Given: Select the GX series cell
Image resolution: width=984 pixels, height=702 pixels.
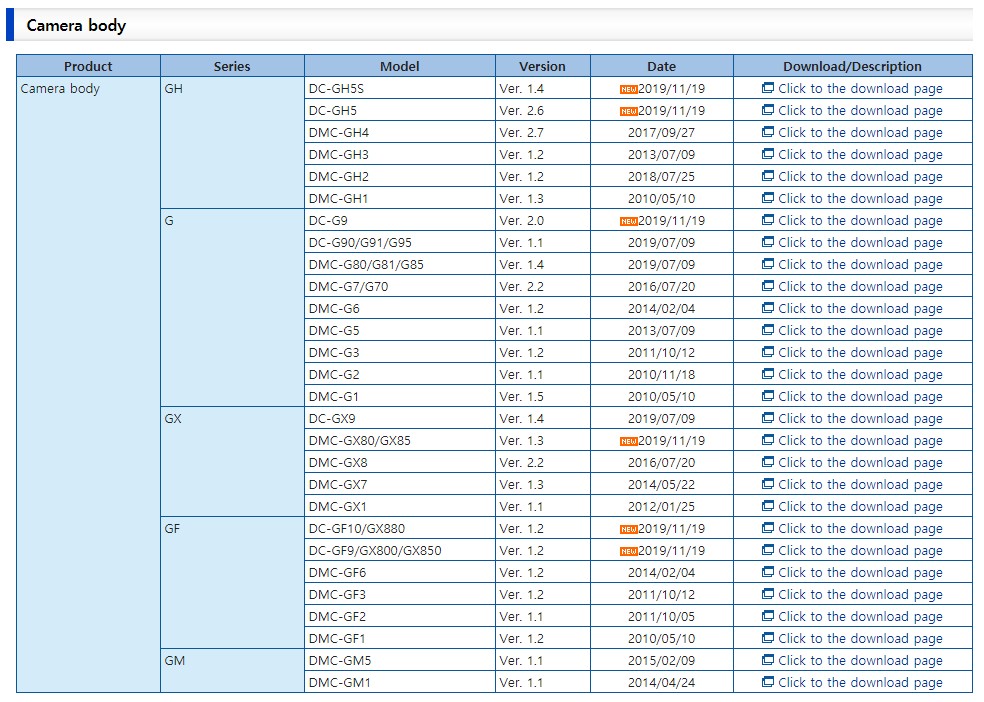Looking at the screenshot, I should point(232,462).
